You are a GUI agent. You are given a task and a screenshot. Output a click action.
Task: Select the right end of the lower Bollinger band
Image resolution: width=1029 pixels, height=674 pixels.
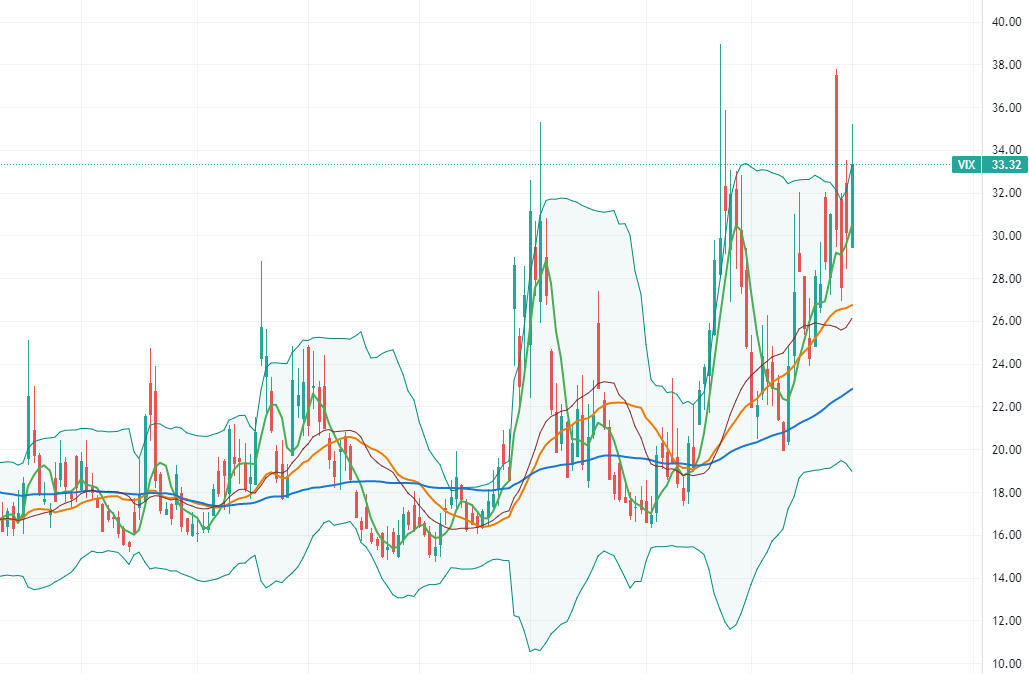[x=851, y=471]
